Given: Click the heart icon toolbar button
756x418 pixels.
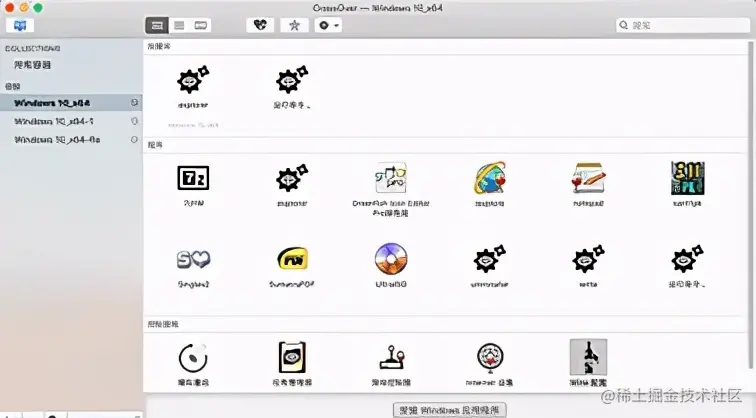Looking at the screenshot, I should click(x=260, y=25).
